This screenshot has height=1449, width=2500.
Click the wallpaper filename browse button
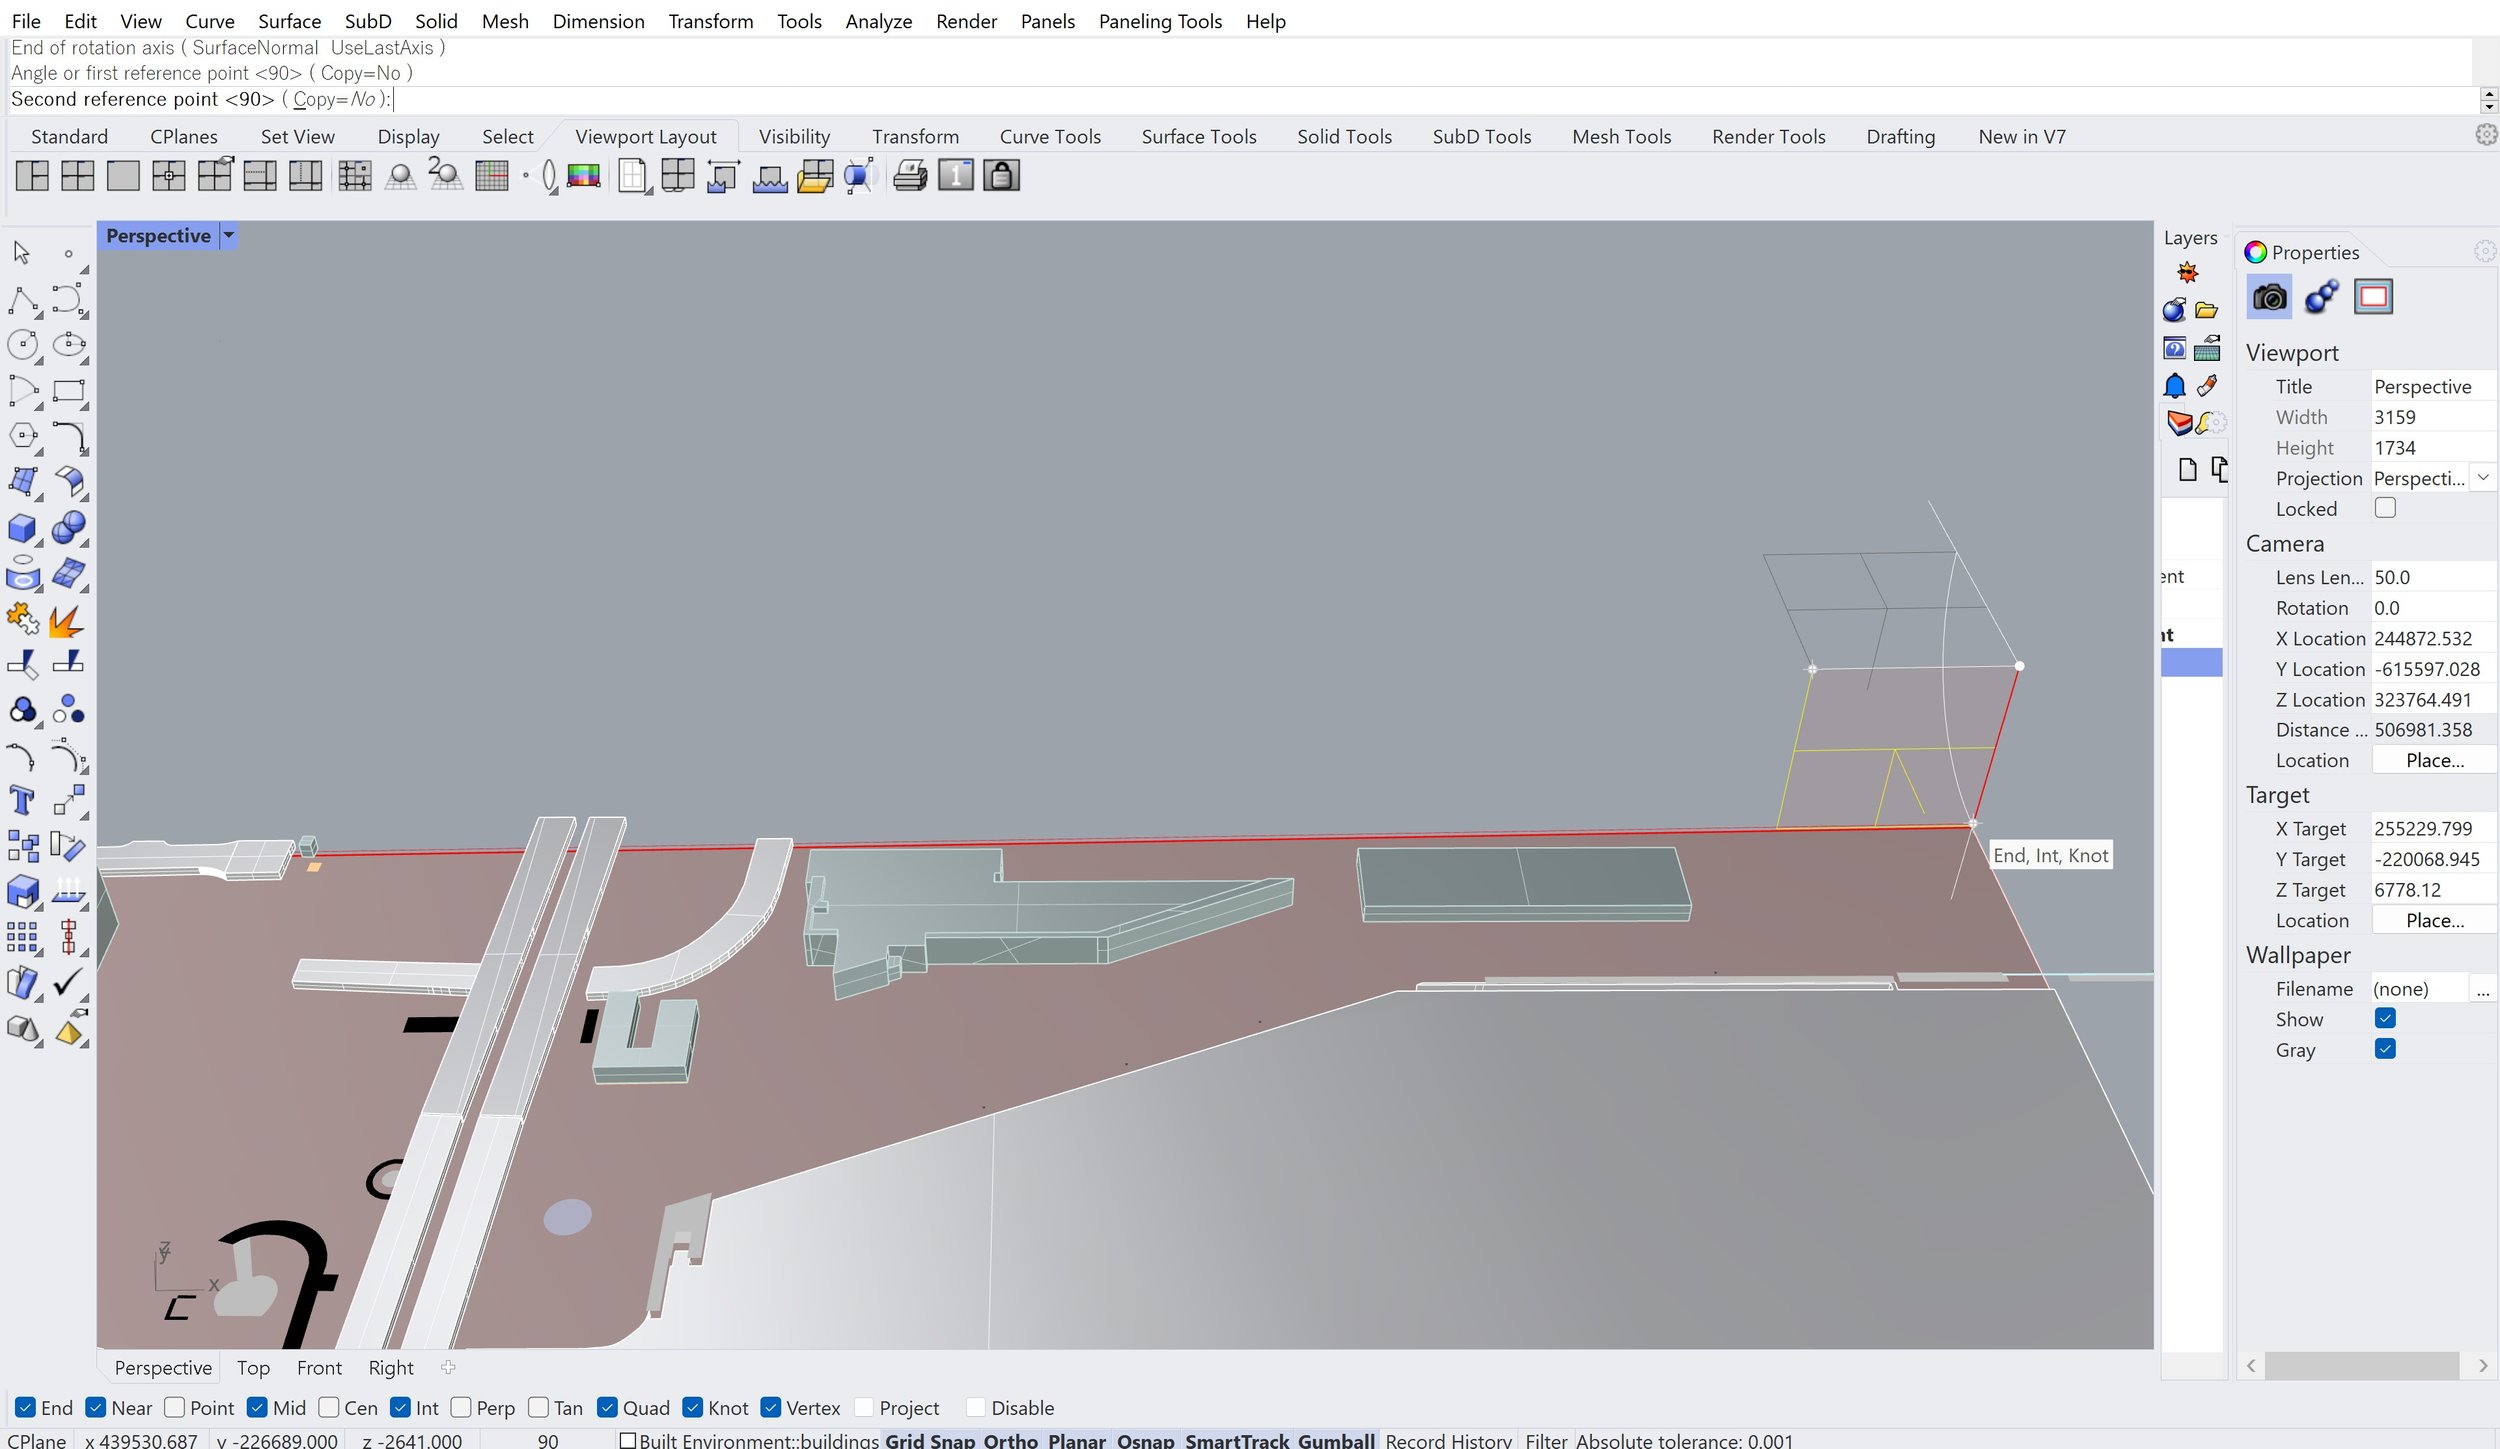point(2483,989)
